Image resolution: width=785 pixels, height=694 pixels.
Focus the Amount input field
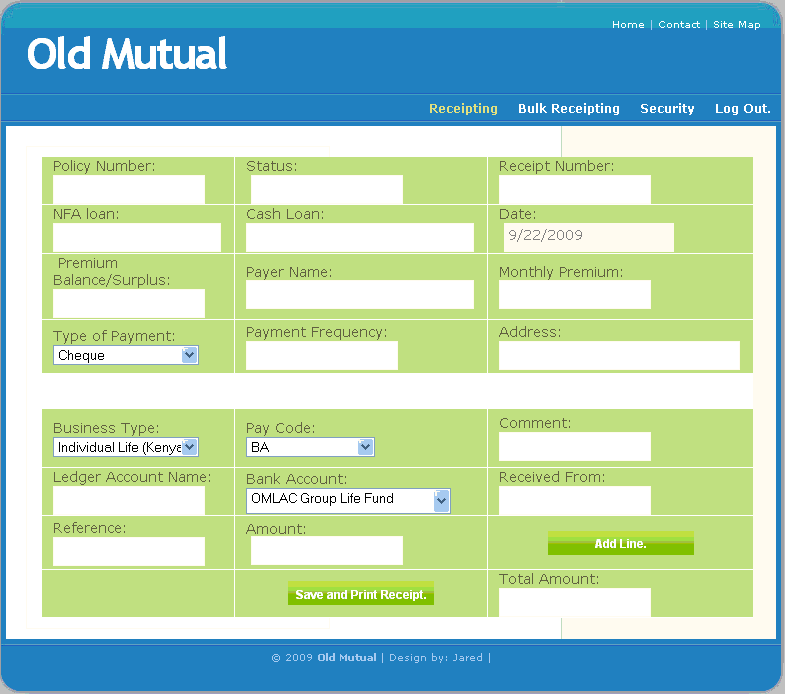326,550
